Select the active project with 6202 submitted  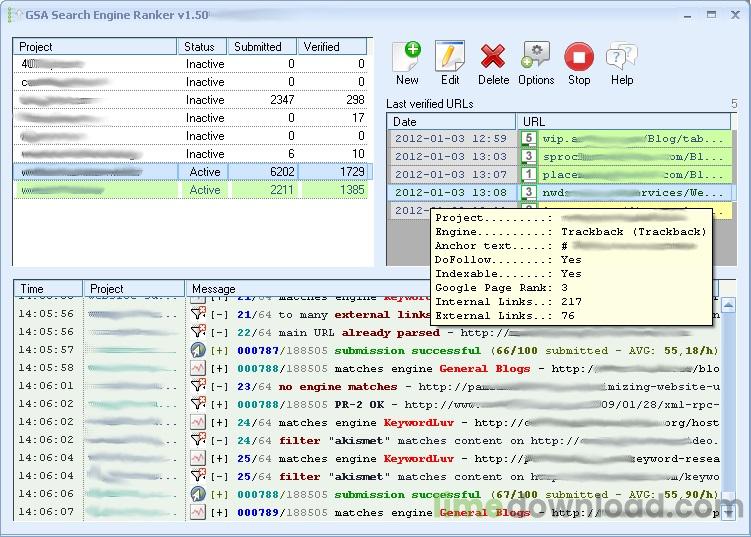(x=192, y=171)
